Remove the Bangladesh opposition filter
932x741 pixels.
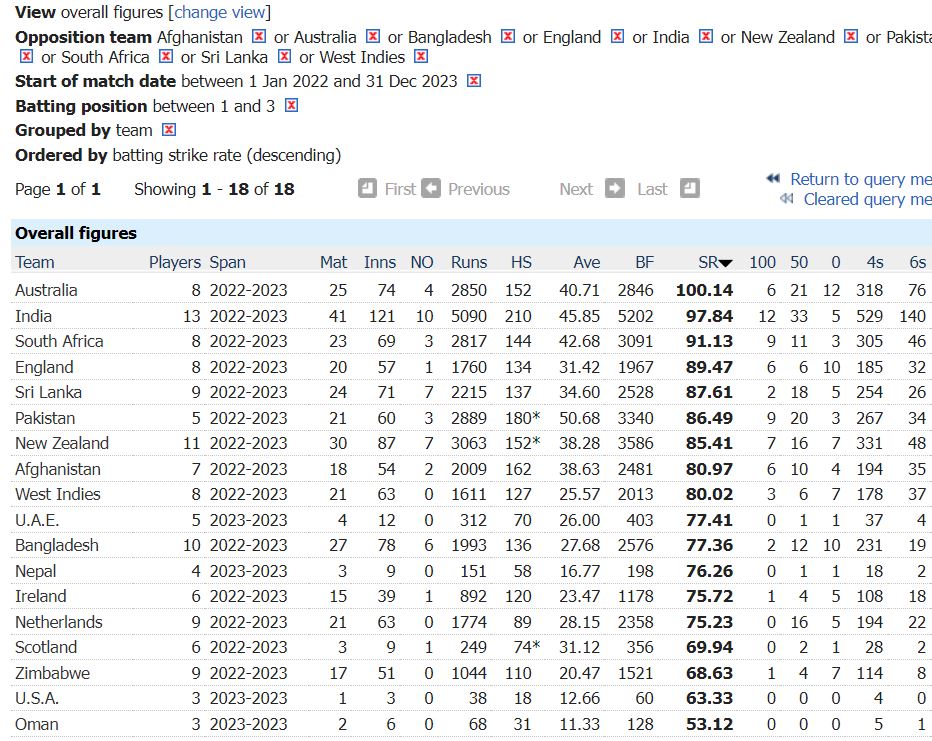[508, 37]
